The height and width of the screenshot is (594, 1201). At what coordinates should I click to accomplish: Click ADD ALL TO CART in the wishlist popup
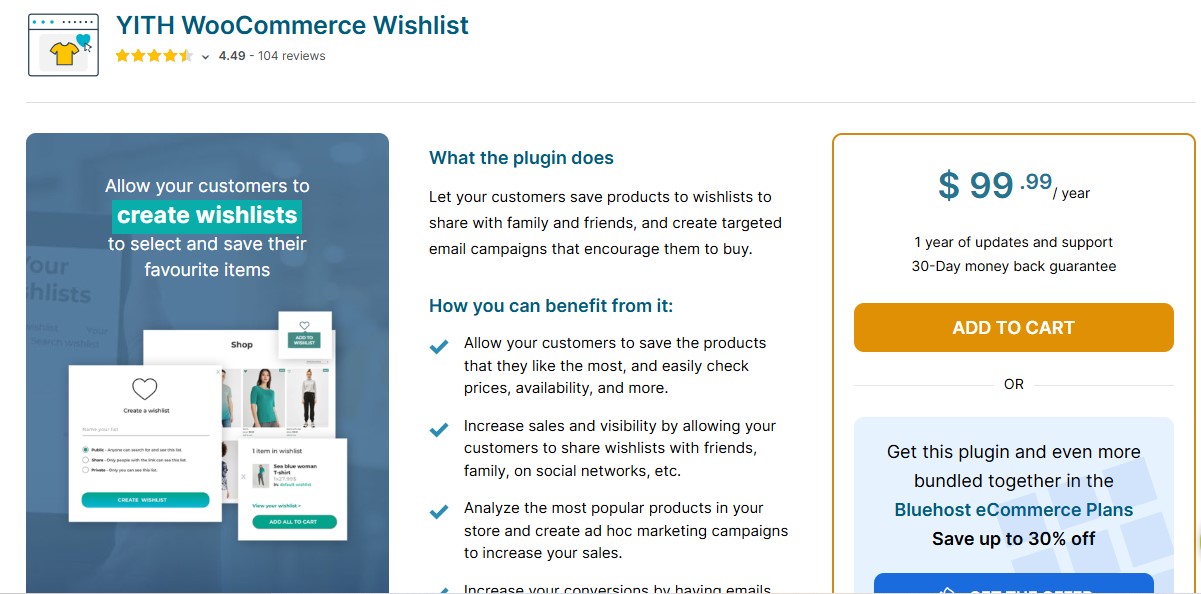[x=293, y=522]
